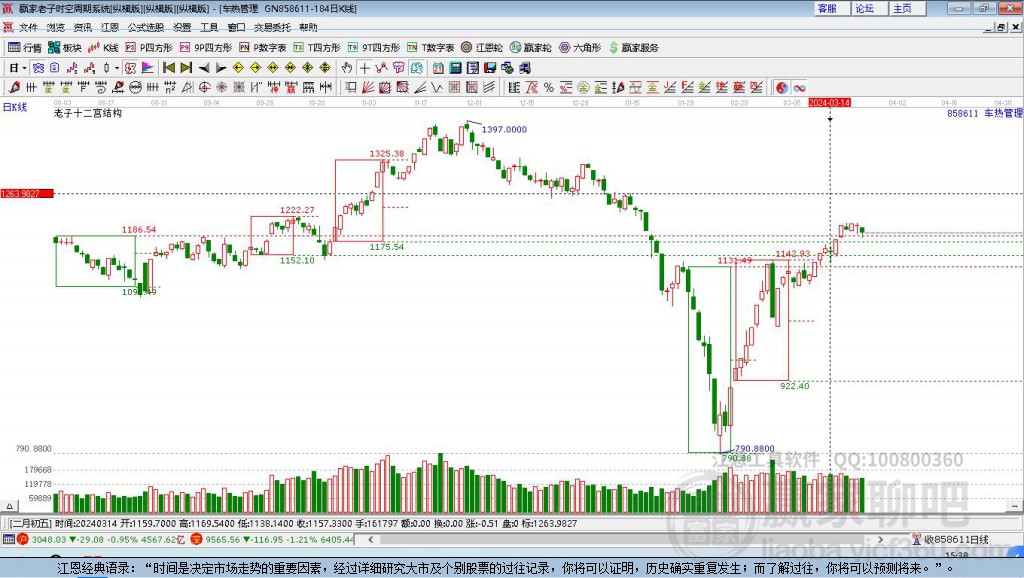1024x578 pixels.
Task: Open the 文件 menu
Action: coord(28,27)
